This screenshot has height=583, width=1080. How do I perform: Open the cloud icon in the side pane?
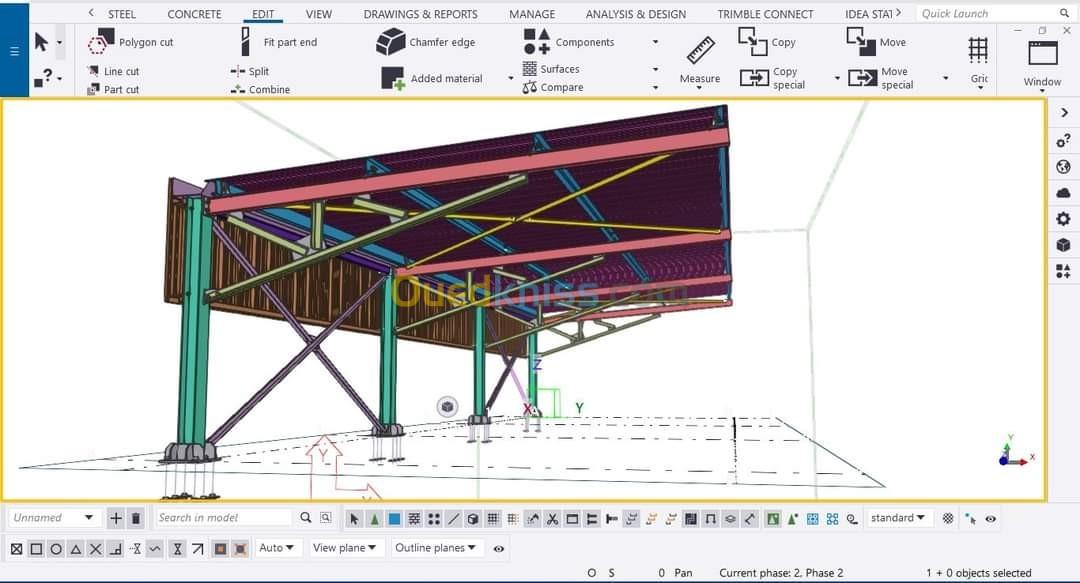click(1063, 193)
